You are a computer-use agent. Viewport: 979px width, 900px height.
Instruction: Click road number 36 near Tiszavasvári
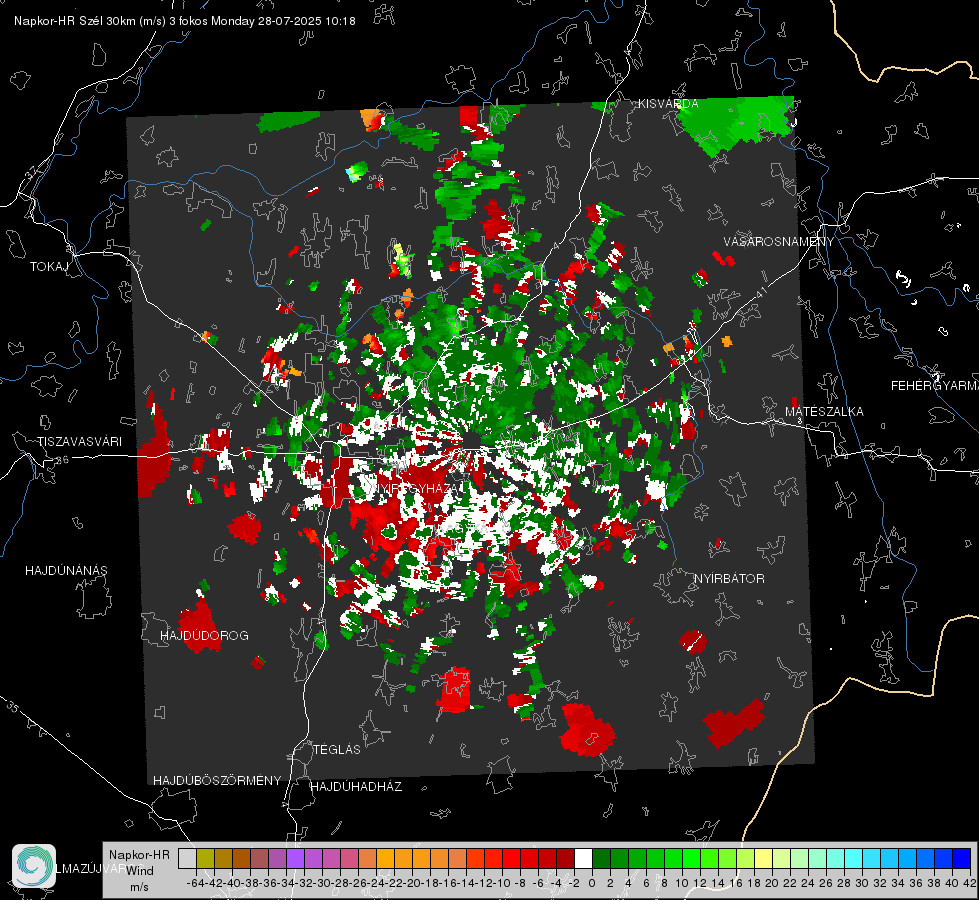[x=62, y=460]
